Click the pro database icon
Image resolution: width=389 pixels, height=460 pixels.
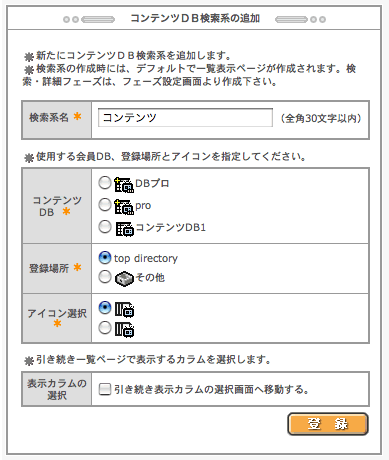(124, 207)
